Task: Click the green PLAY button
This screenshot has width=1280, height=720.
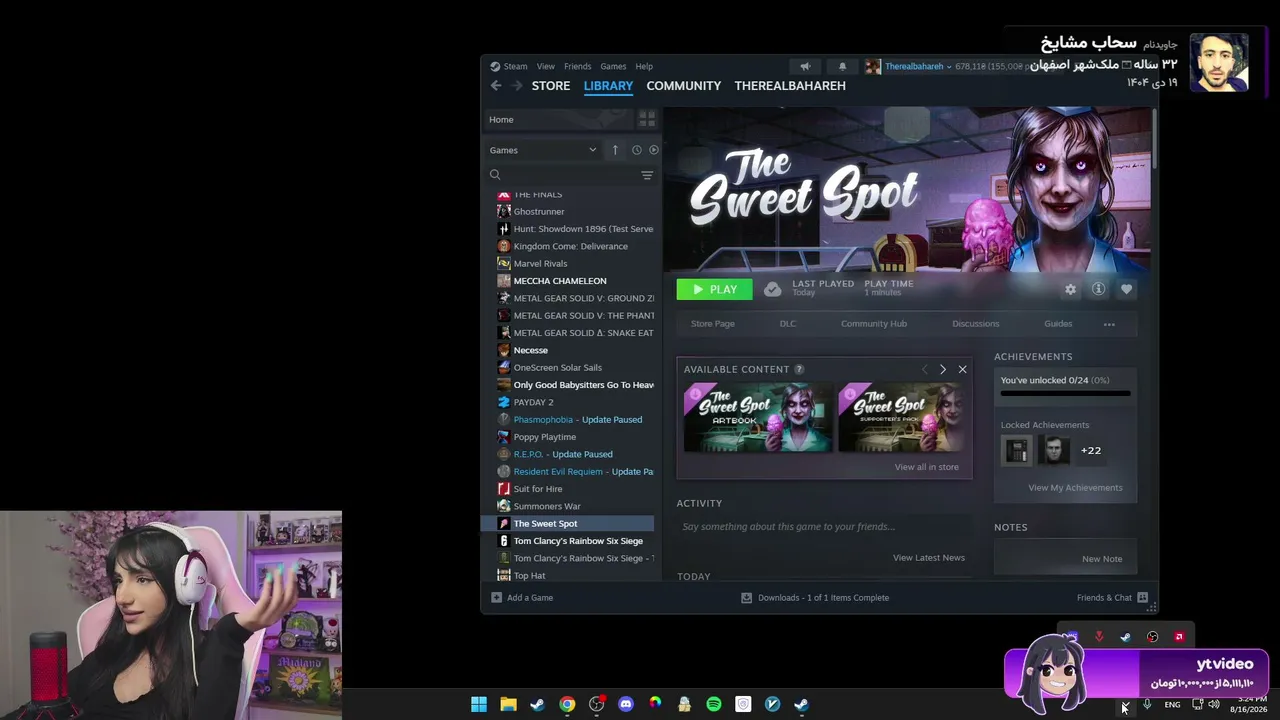Action: click(714, 289)
